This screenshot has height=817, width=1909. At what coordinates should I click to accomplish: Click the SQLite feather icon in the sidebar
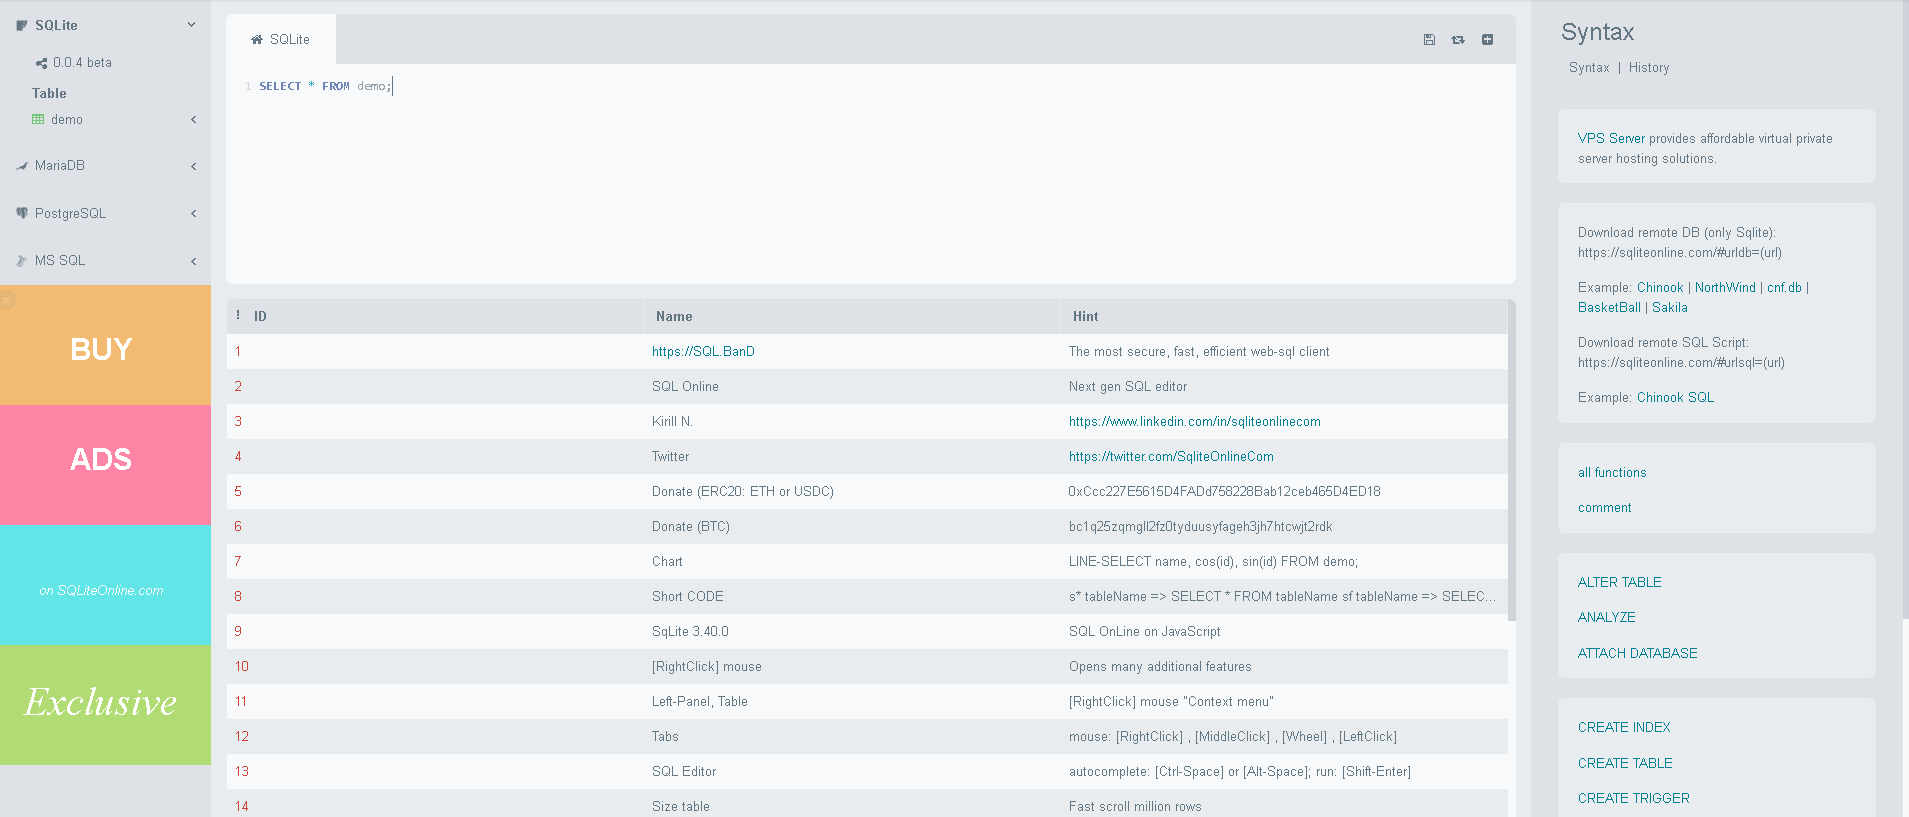tap(21, 26)
